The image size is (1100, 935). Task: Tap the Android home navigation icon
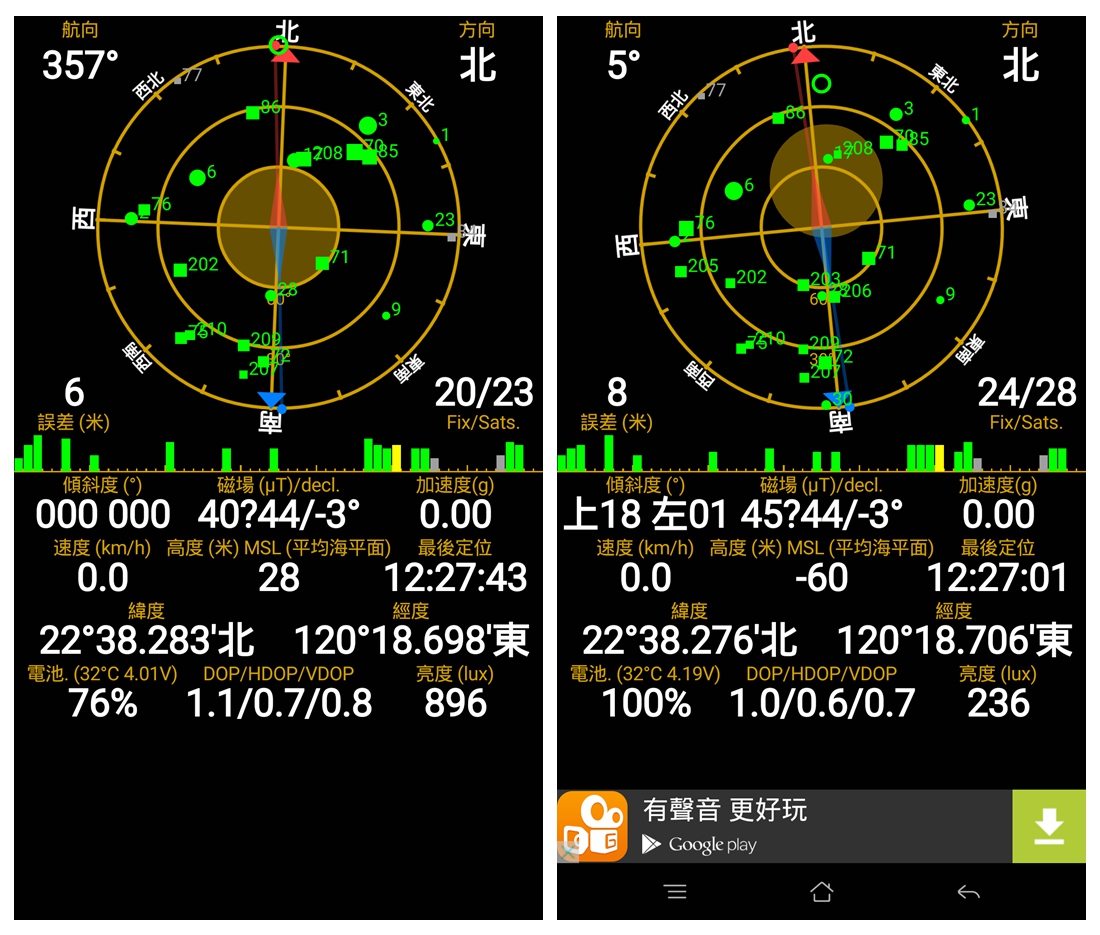pyautogui.click(x=821, y=892)
